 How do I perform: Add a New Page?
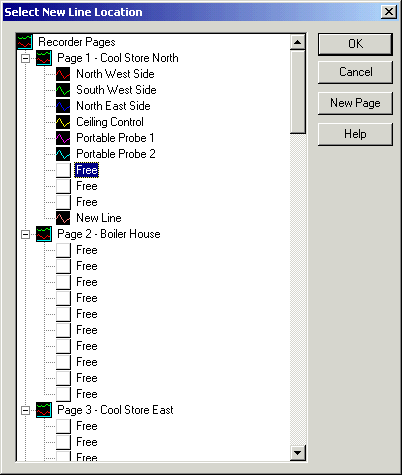[x=355, y=103]
